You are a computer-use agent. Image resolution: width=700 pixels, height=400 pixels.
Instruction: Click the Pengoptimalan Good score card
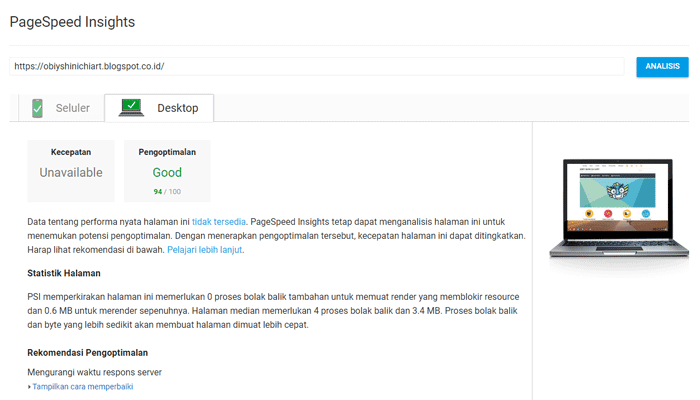167,171
